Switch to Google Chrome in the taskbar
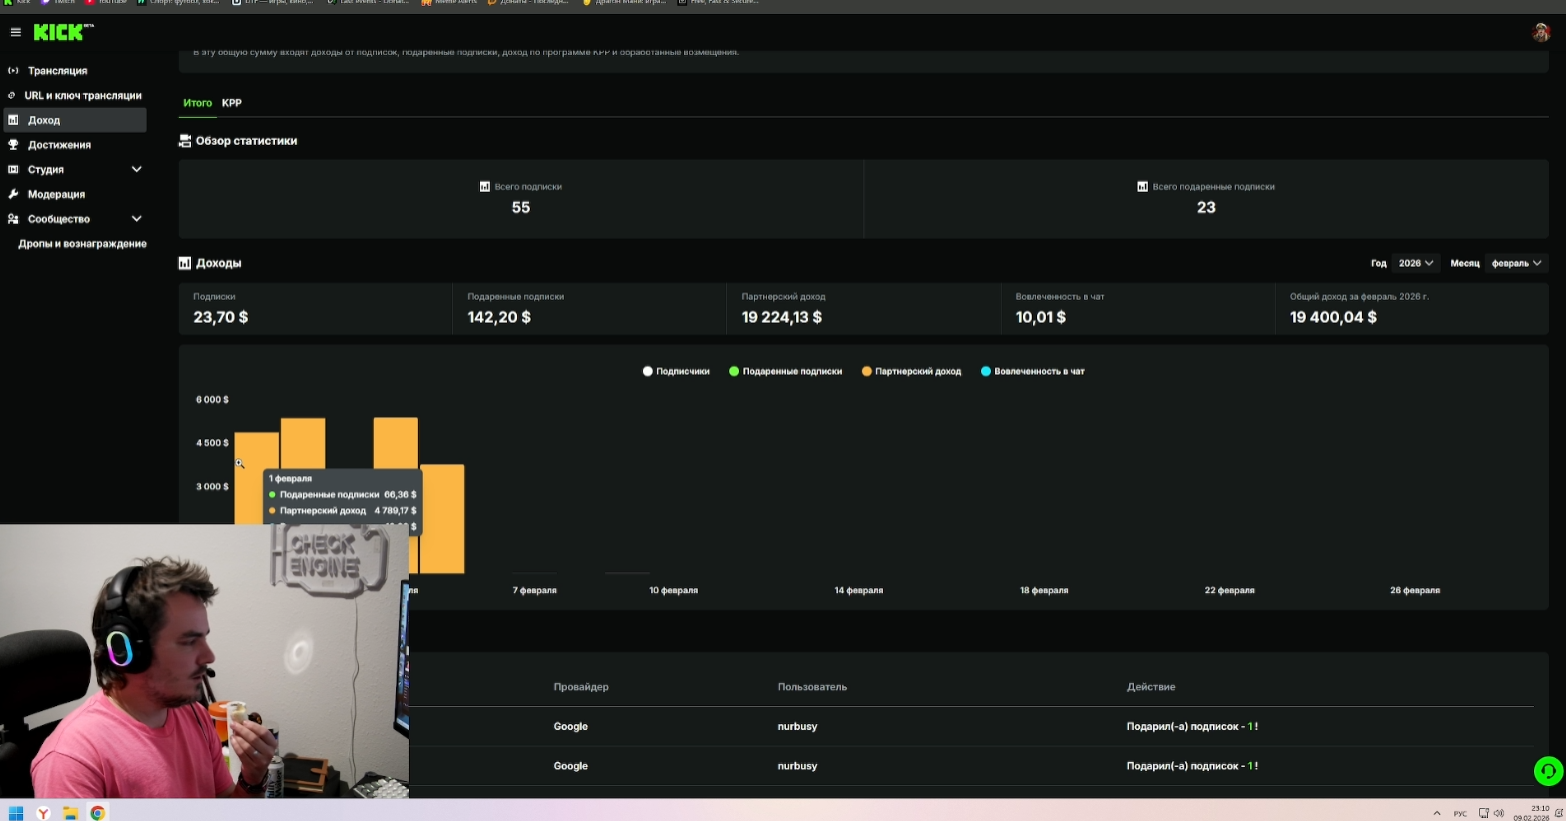 tap(98, 813)
